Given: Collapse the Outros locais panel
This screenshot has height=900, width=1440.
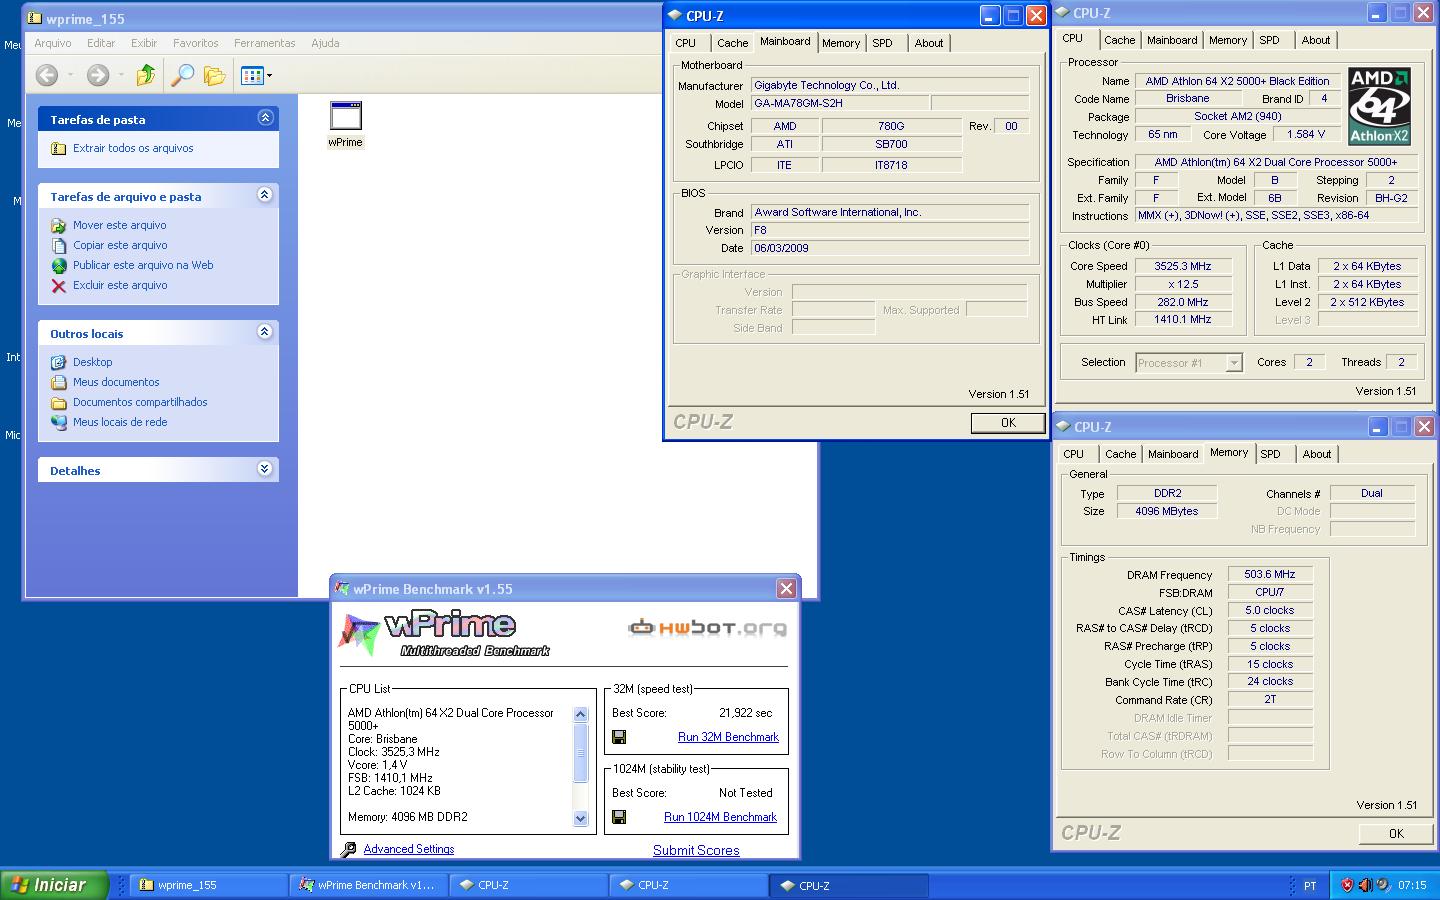Looking at the screenshot, I should (265, 332).
